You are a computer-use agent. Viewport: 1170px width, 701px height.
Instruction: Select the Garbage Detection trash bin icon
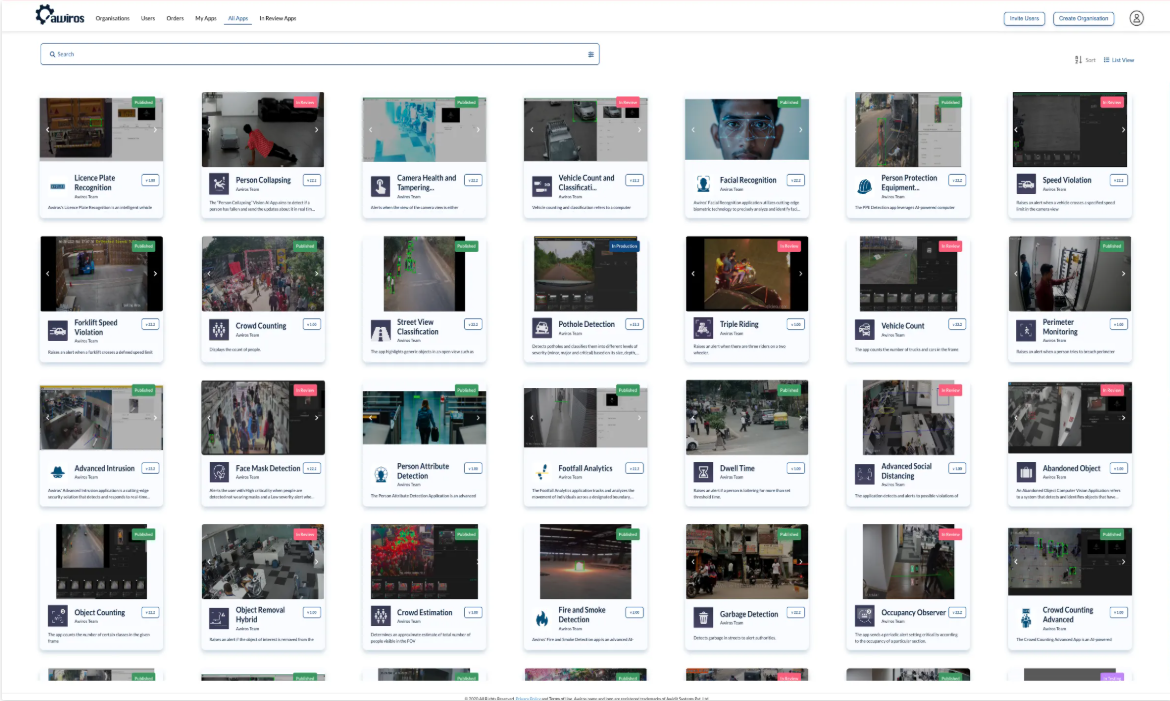(703, 617)
